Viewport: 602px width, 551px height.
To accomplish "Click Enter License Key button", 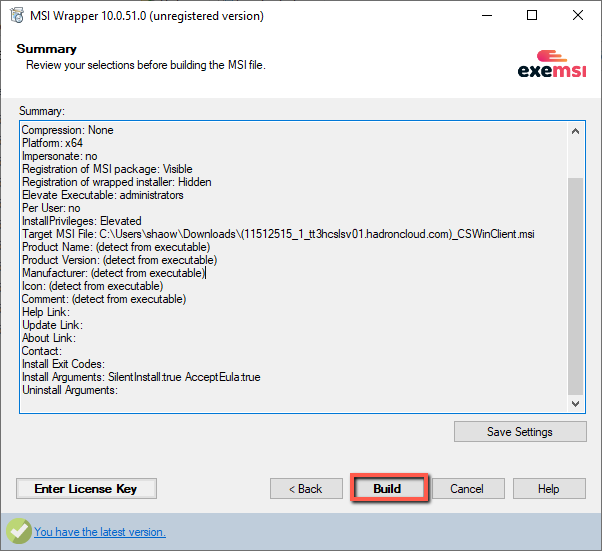I will (86, 488).
